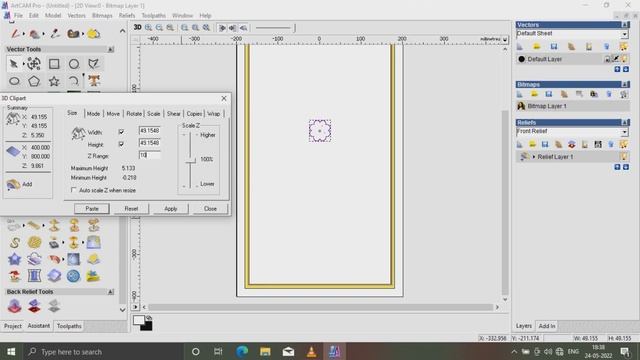Click the round blue texture relief icon

click(x=73, y=276)
